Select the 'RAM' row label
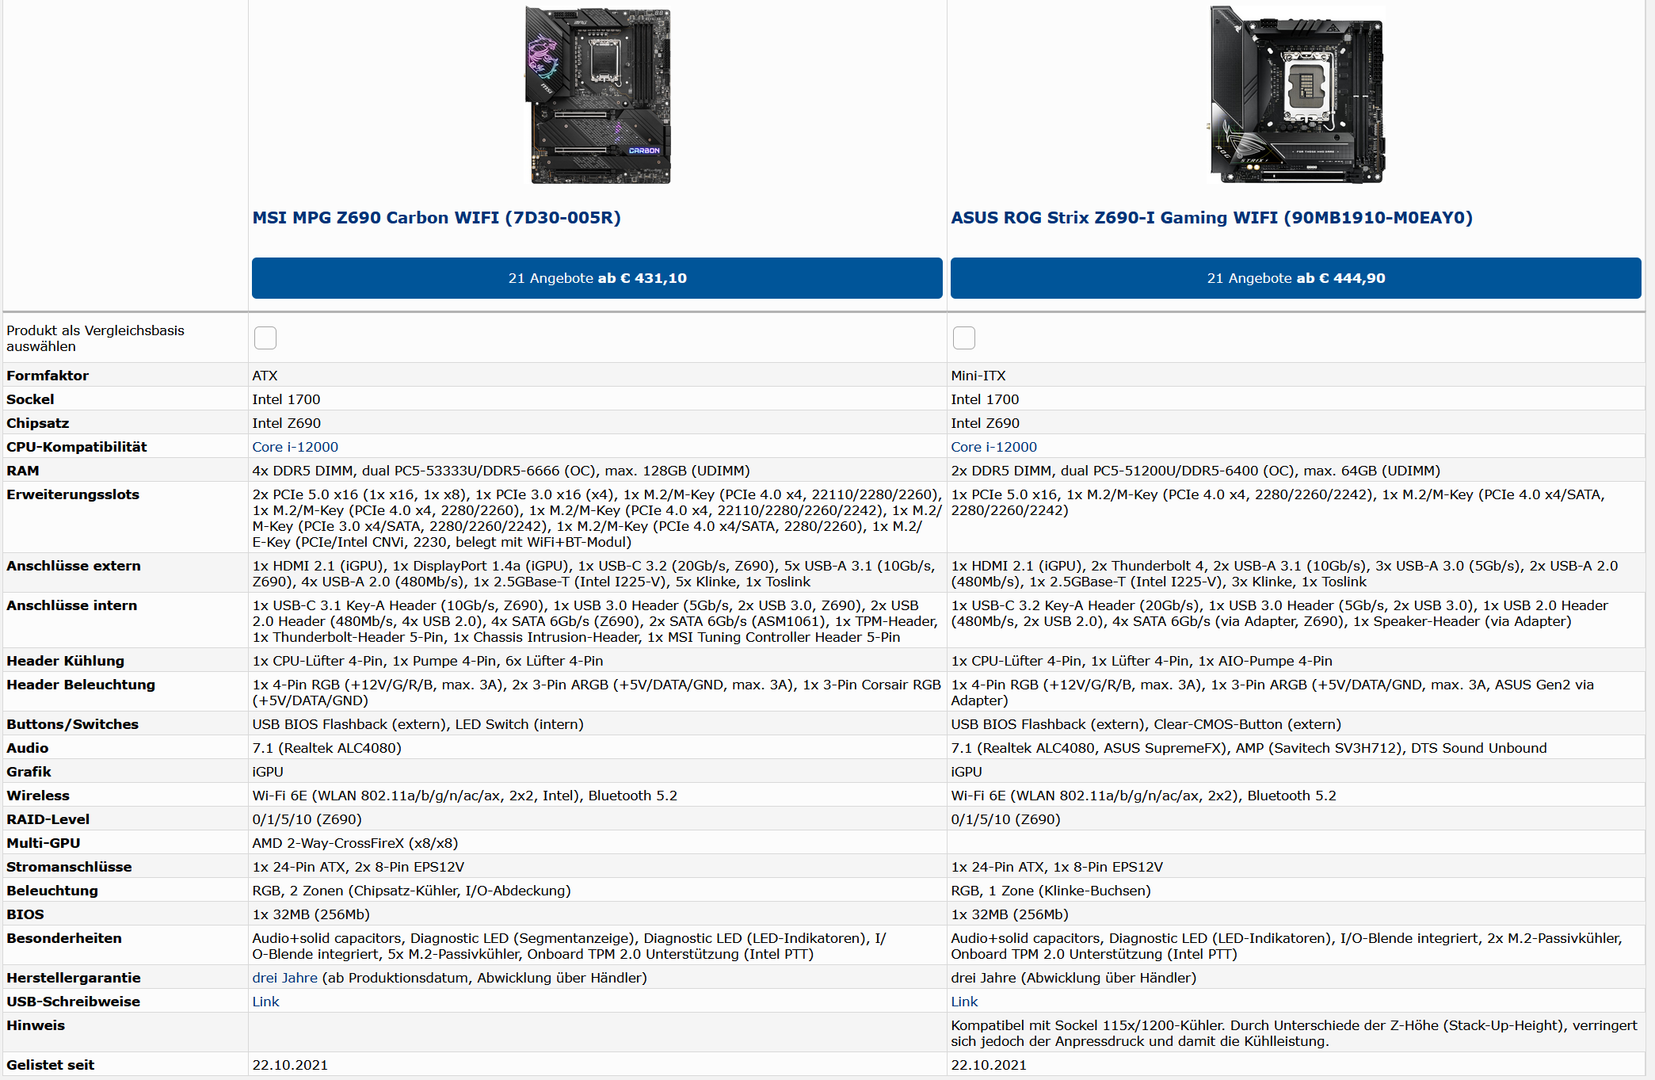 coord(23,471)
